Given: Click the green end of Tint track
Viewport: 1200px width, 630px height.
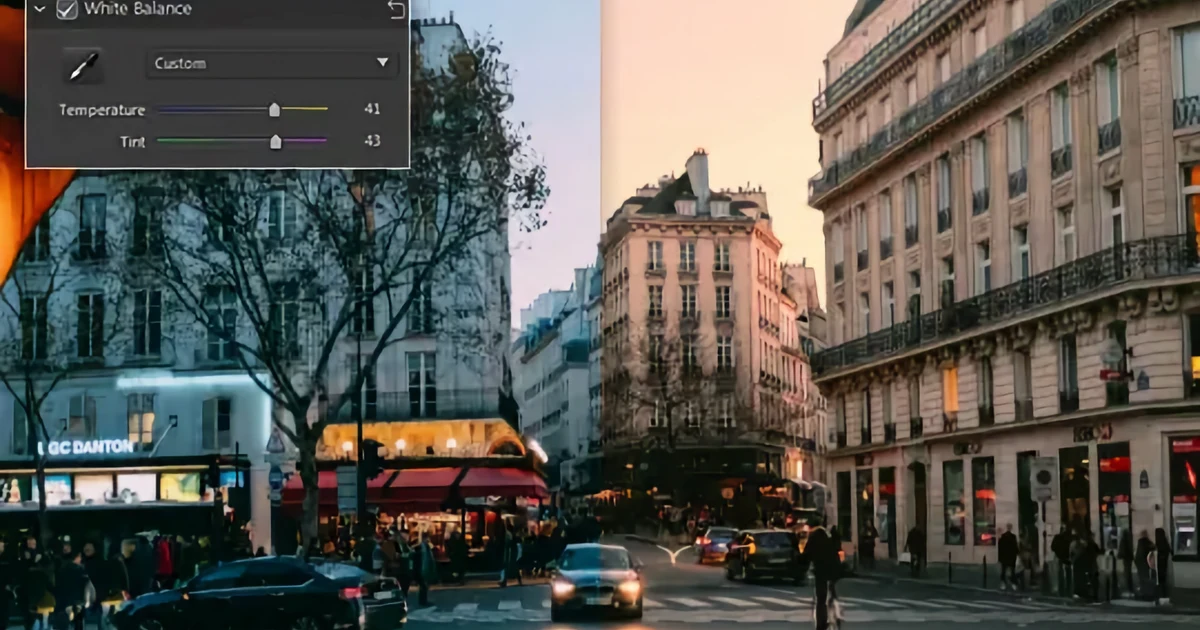Looking at the screenshot, I should coord(166,141).
